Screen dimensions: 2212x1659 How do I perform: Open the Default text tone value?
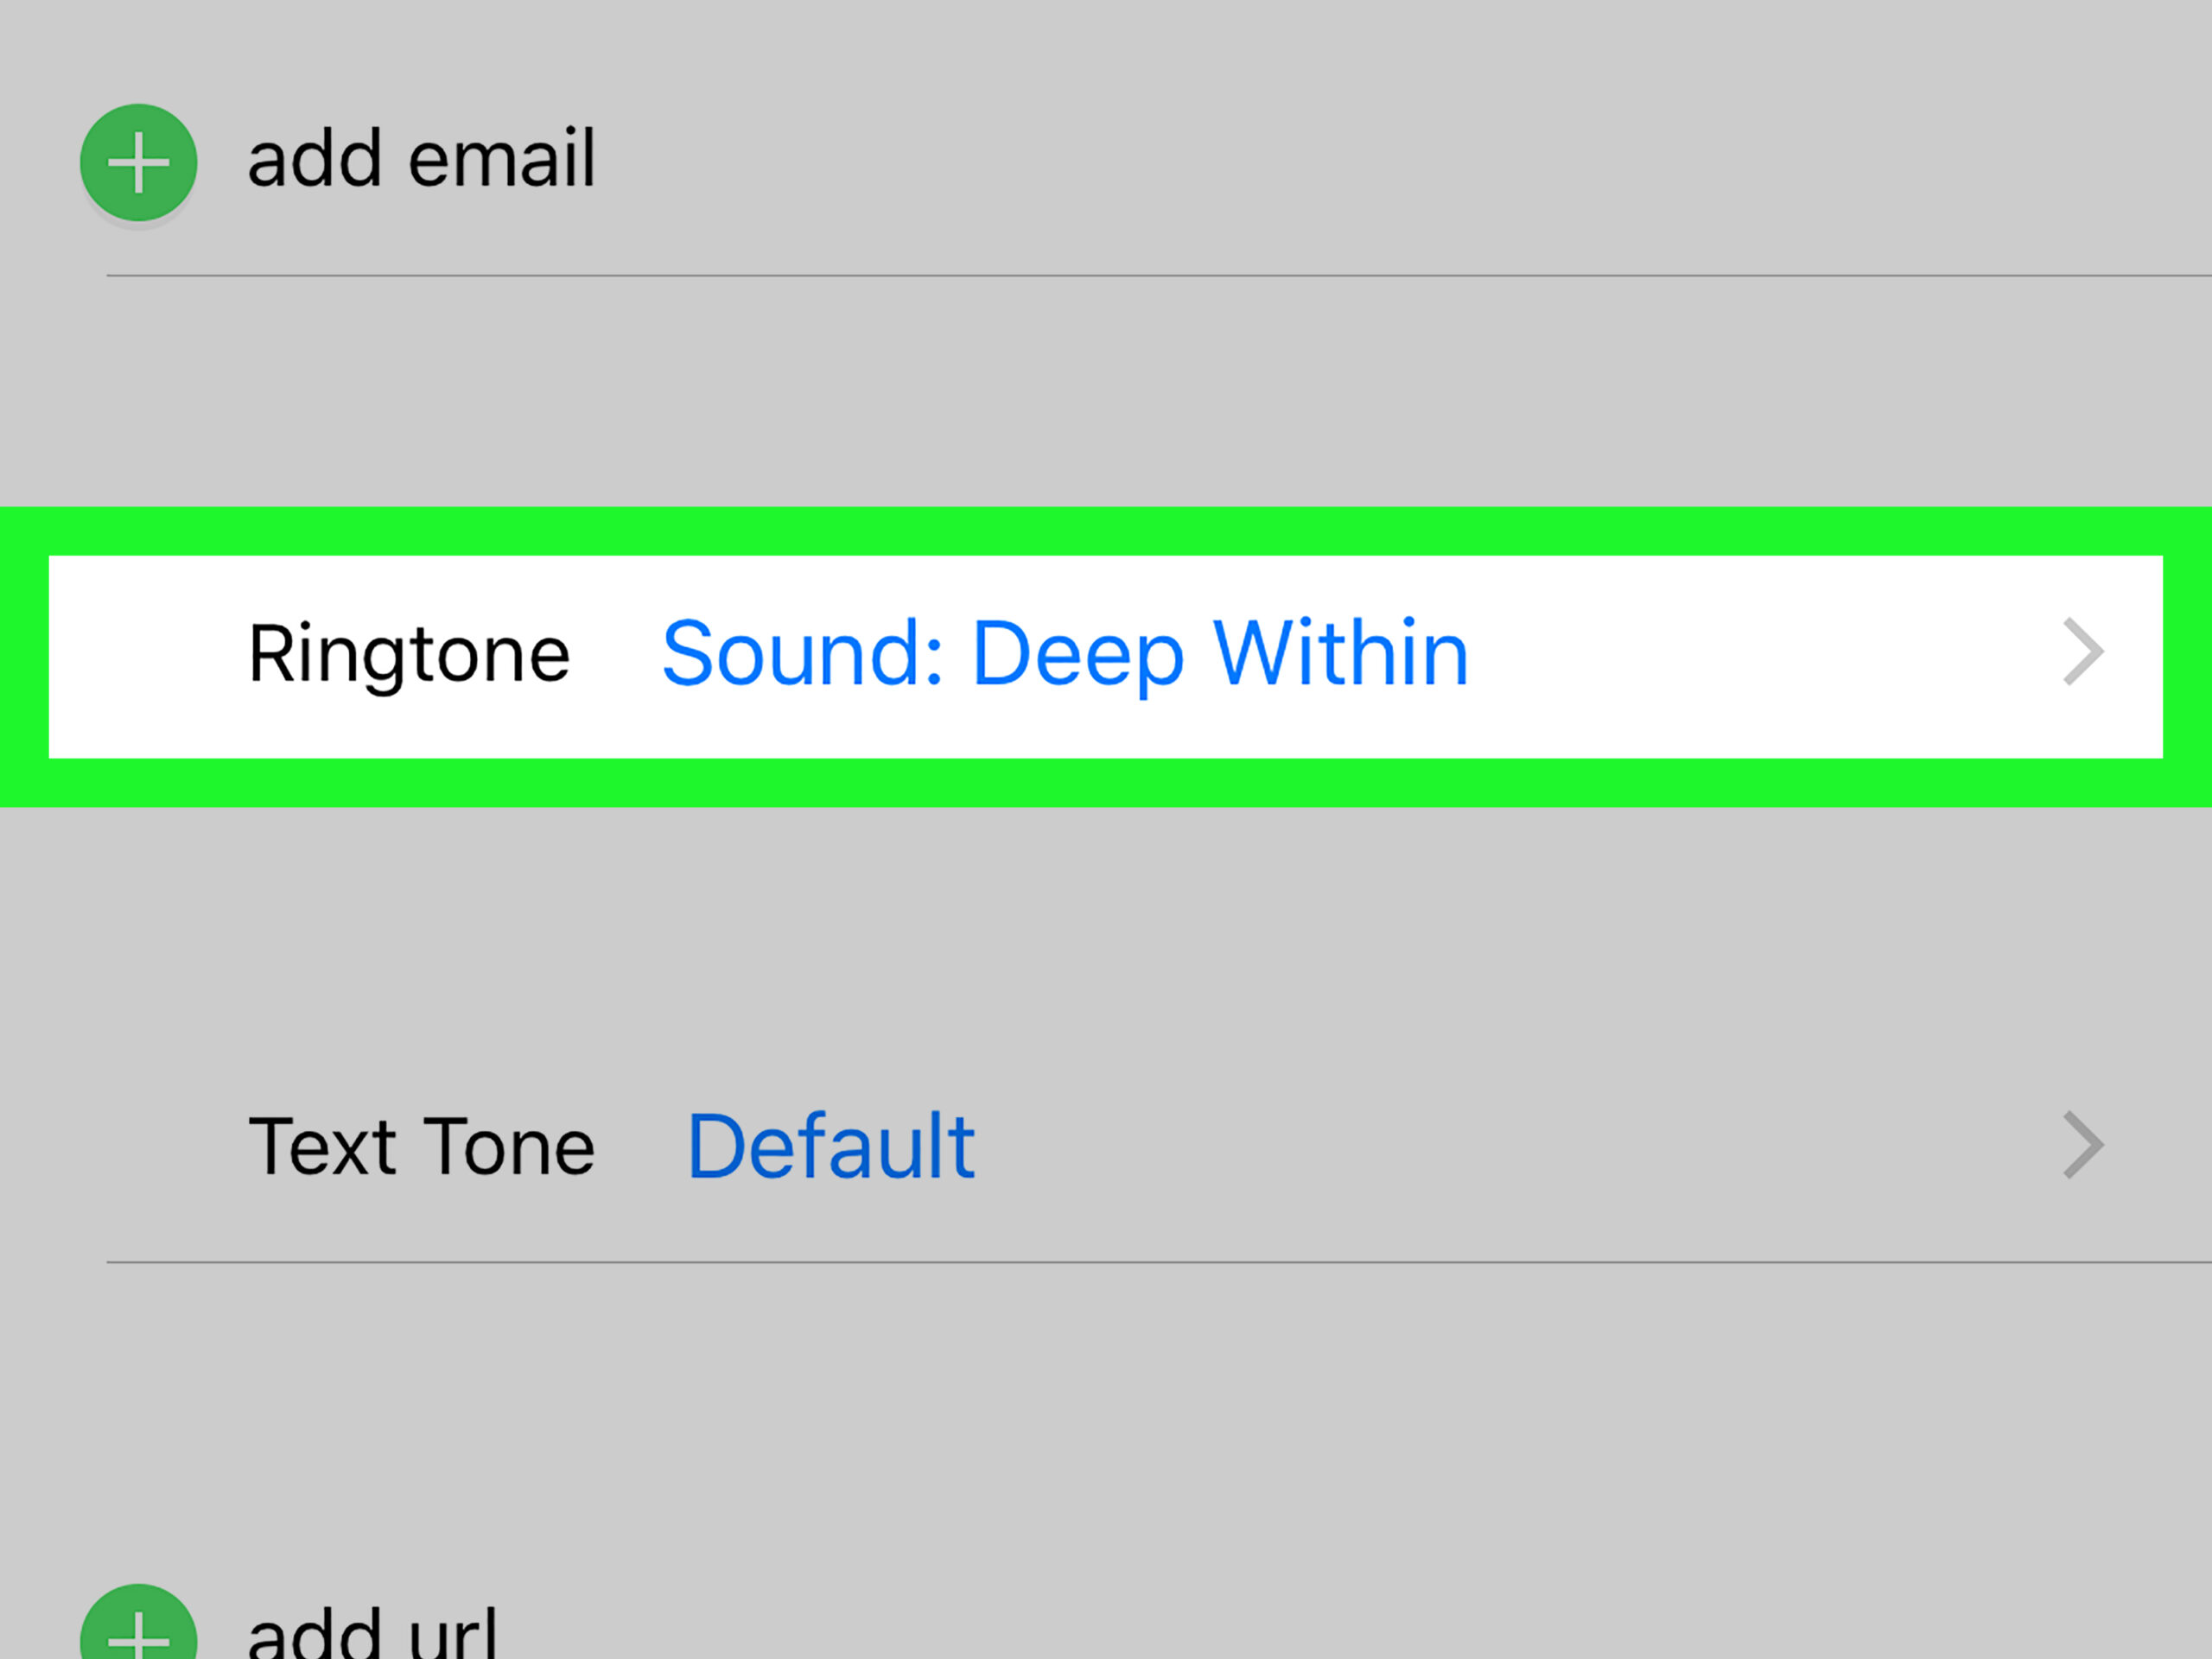click(x=830, y=1147)
